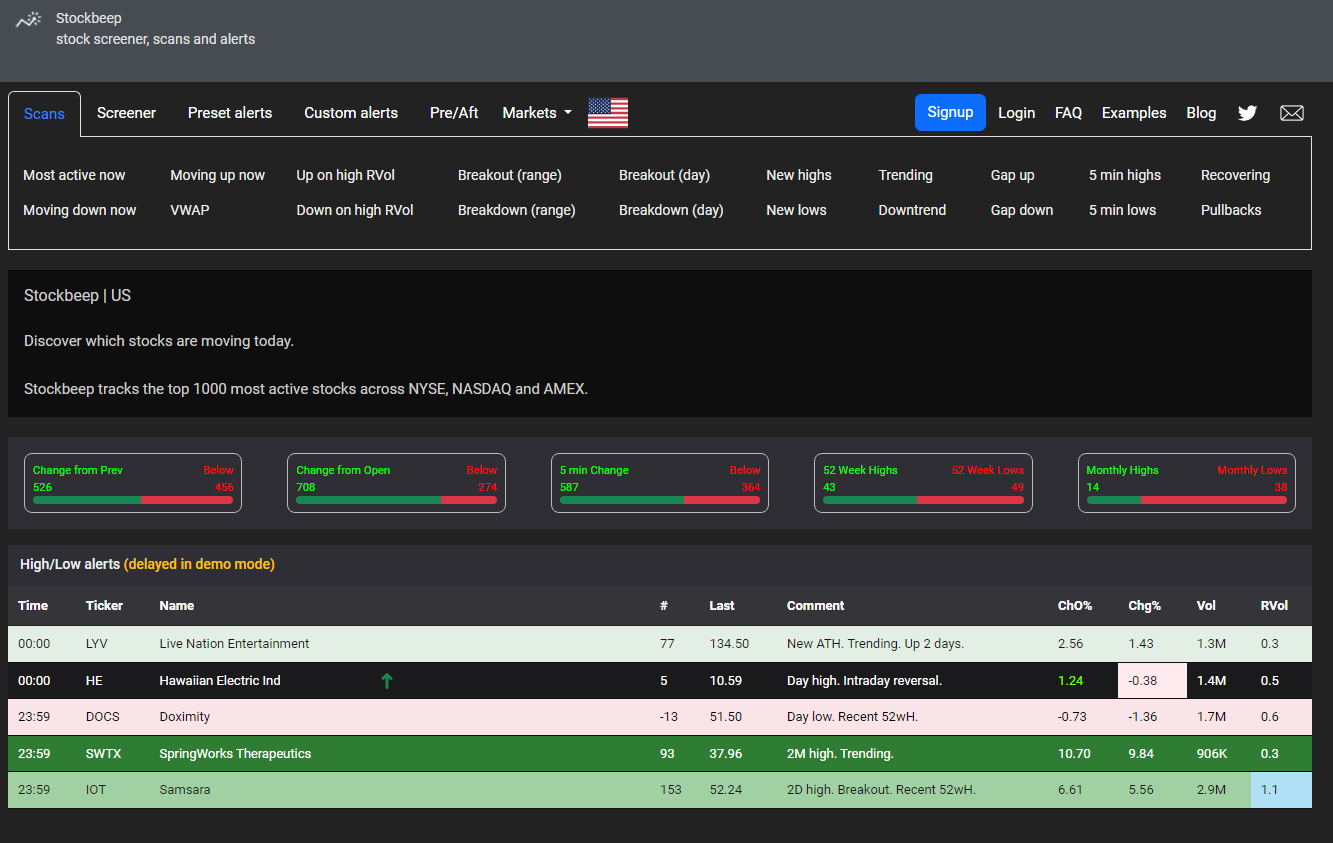Select Moving up now scan
The width and height of the screenshot is (1333, 843).
217,175
